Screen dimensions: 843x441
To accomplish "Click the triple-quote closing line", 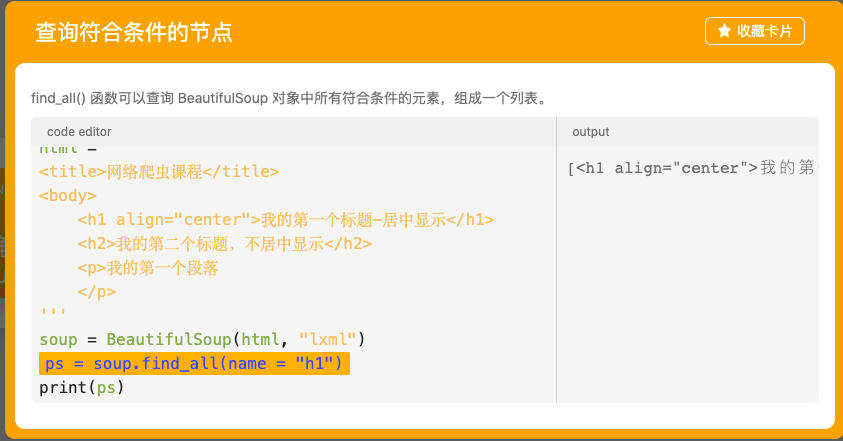I will (50, 315).
